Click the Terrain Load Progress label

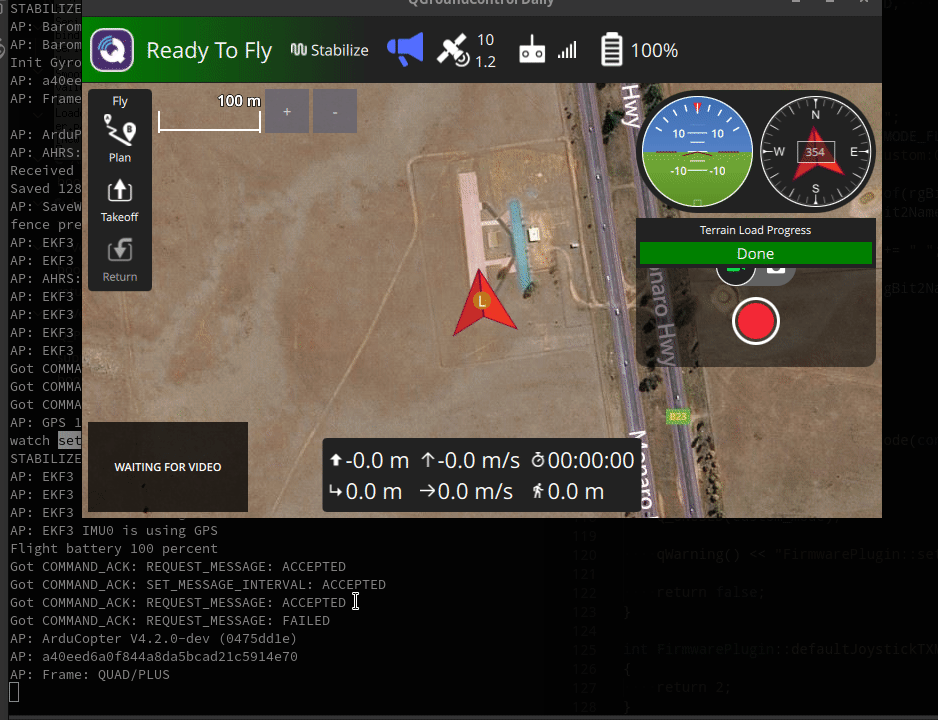point(756,230)
